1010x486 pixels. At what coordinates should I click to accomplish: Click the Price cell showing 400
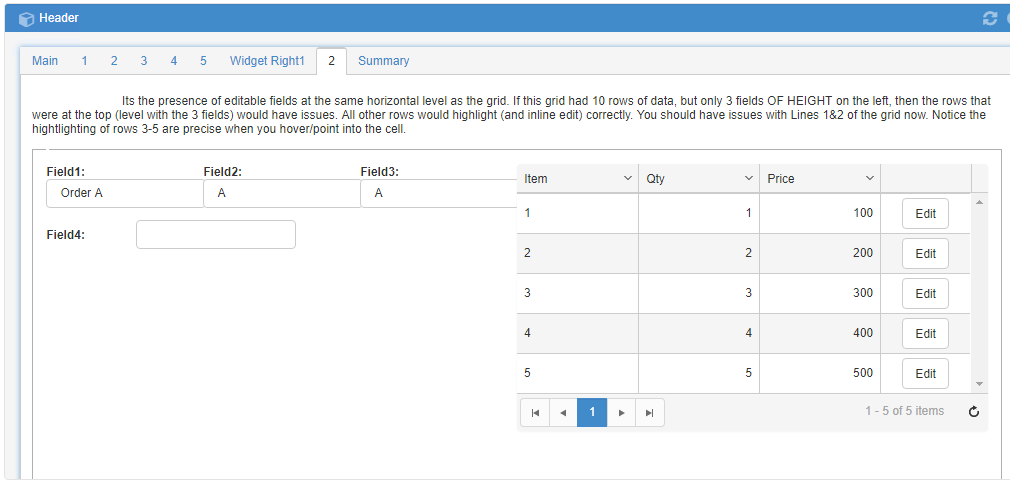coord(820,333)
